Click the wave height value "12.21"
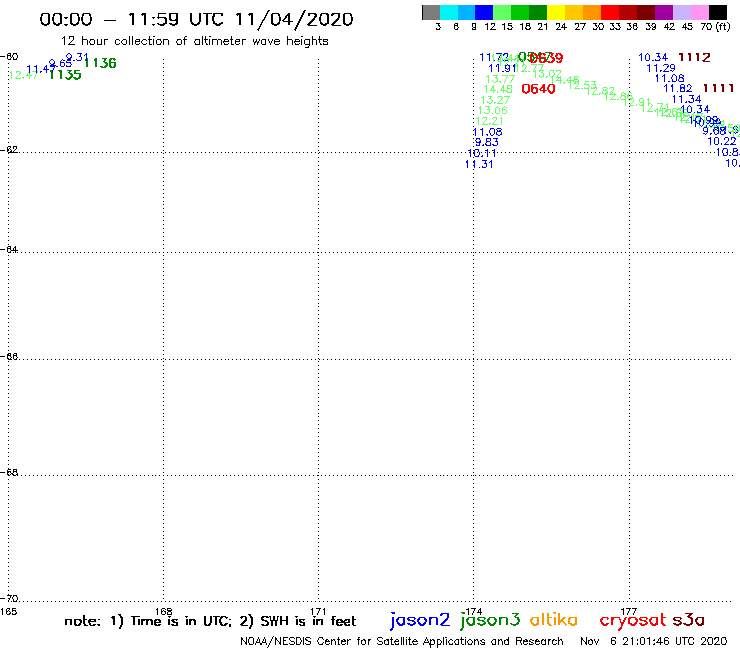The image size is (740, 650). [x=490, y=121]
